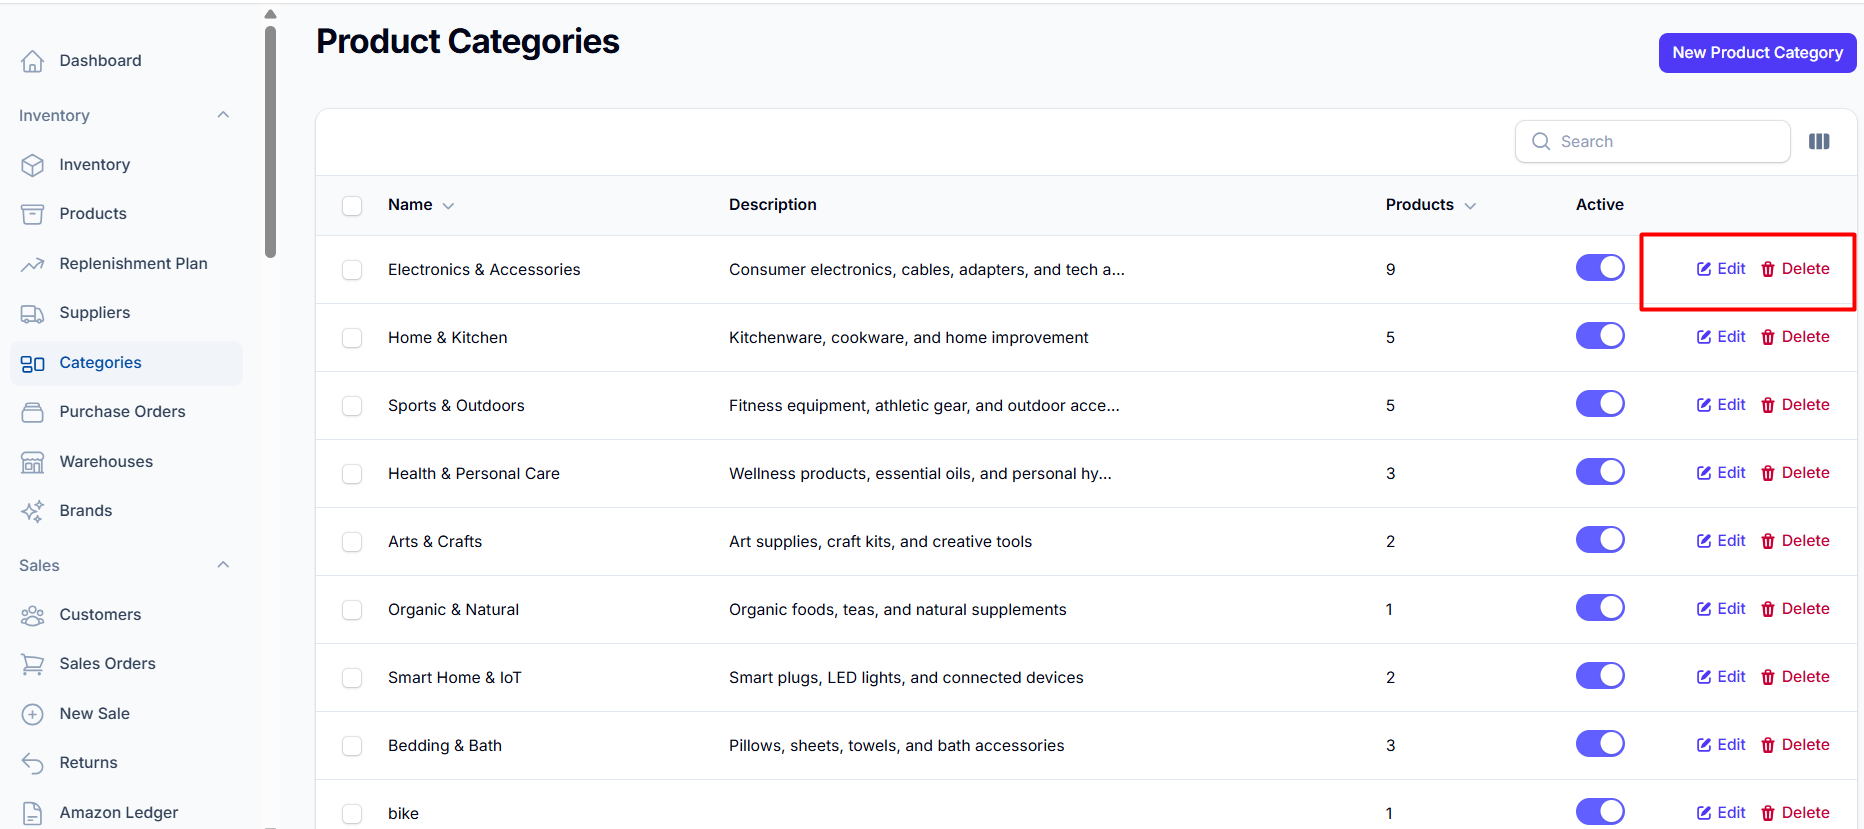Click the sidebar vertical scrollbar
This screenshot has width=1864, height=829.
[x=270, y=140]
